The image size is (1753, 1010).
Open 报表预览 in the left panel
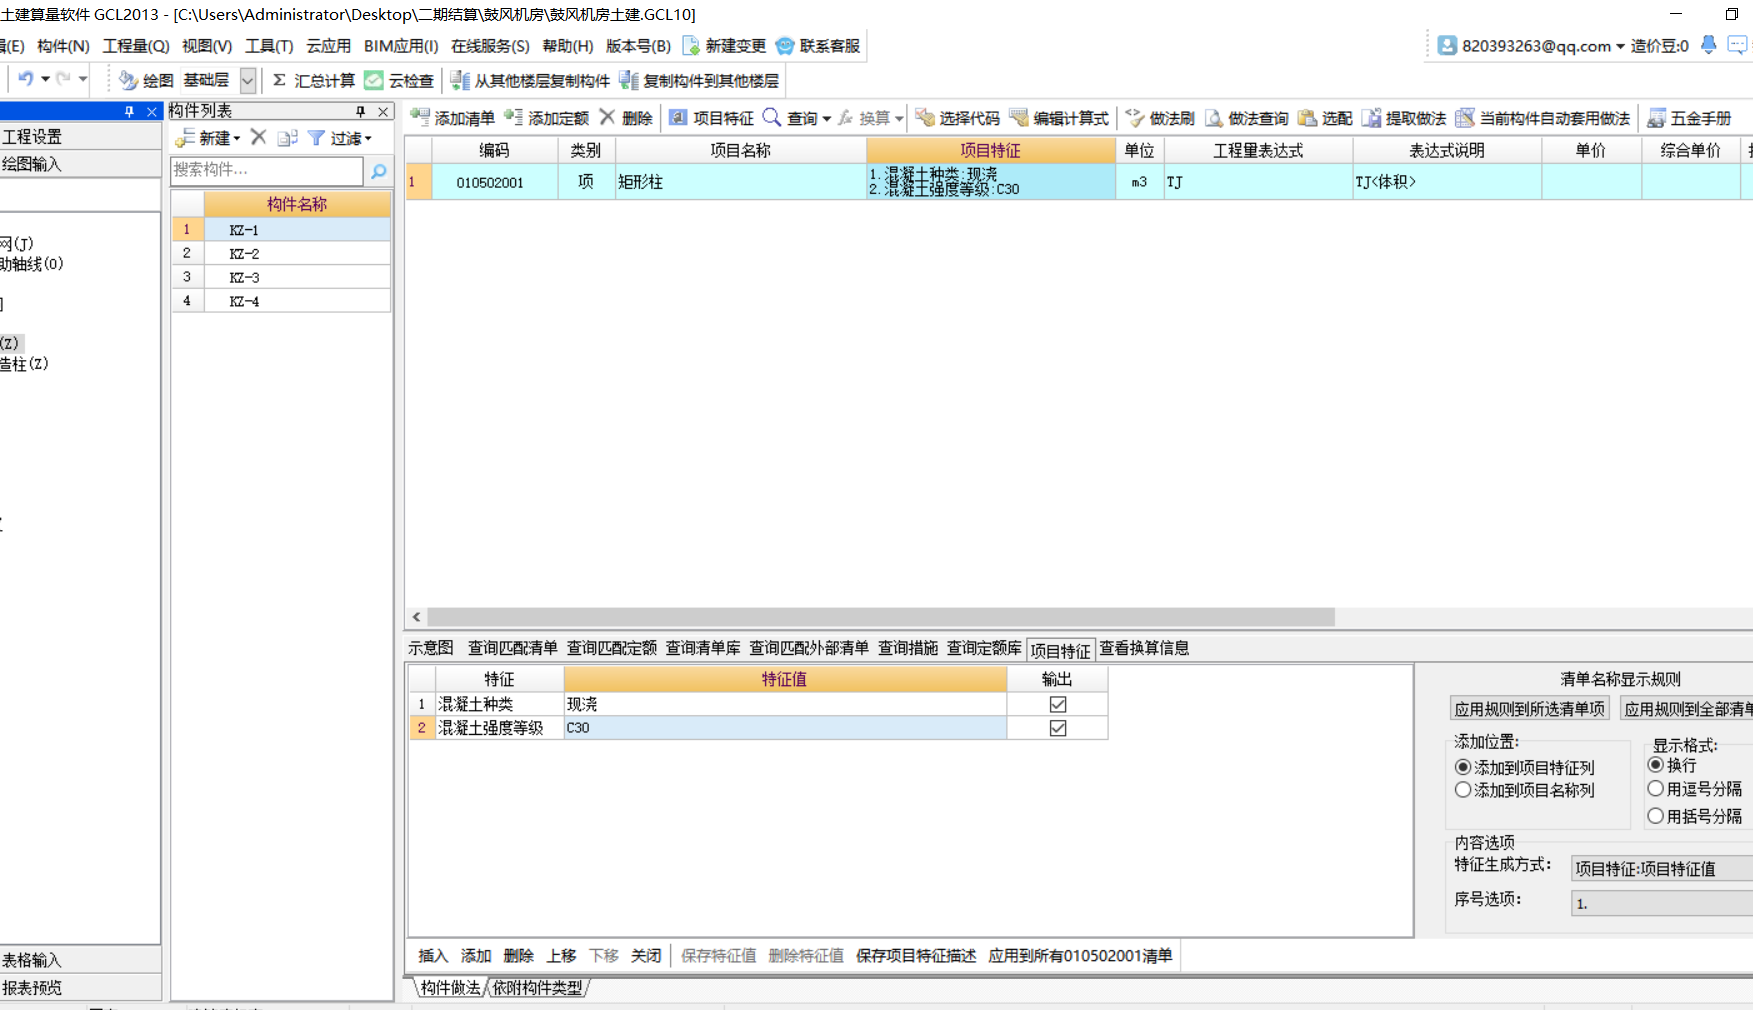click(80, 987)
